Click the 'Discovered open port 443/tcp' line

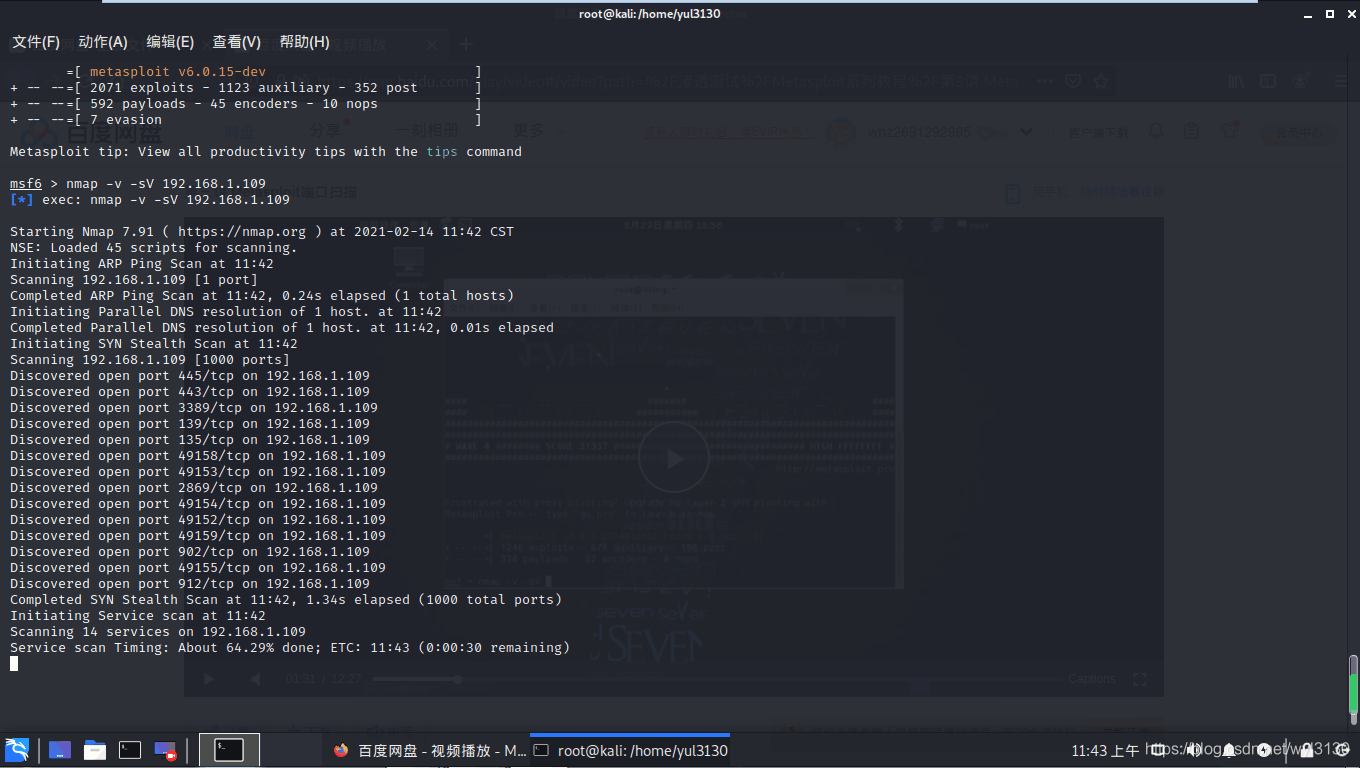pyautogui.click(x=190, y=392)
